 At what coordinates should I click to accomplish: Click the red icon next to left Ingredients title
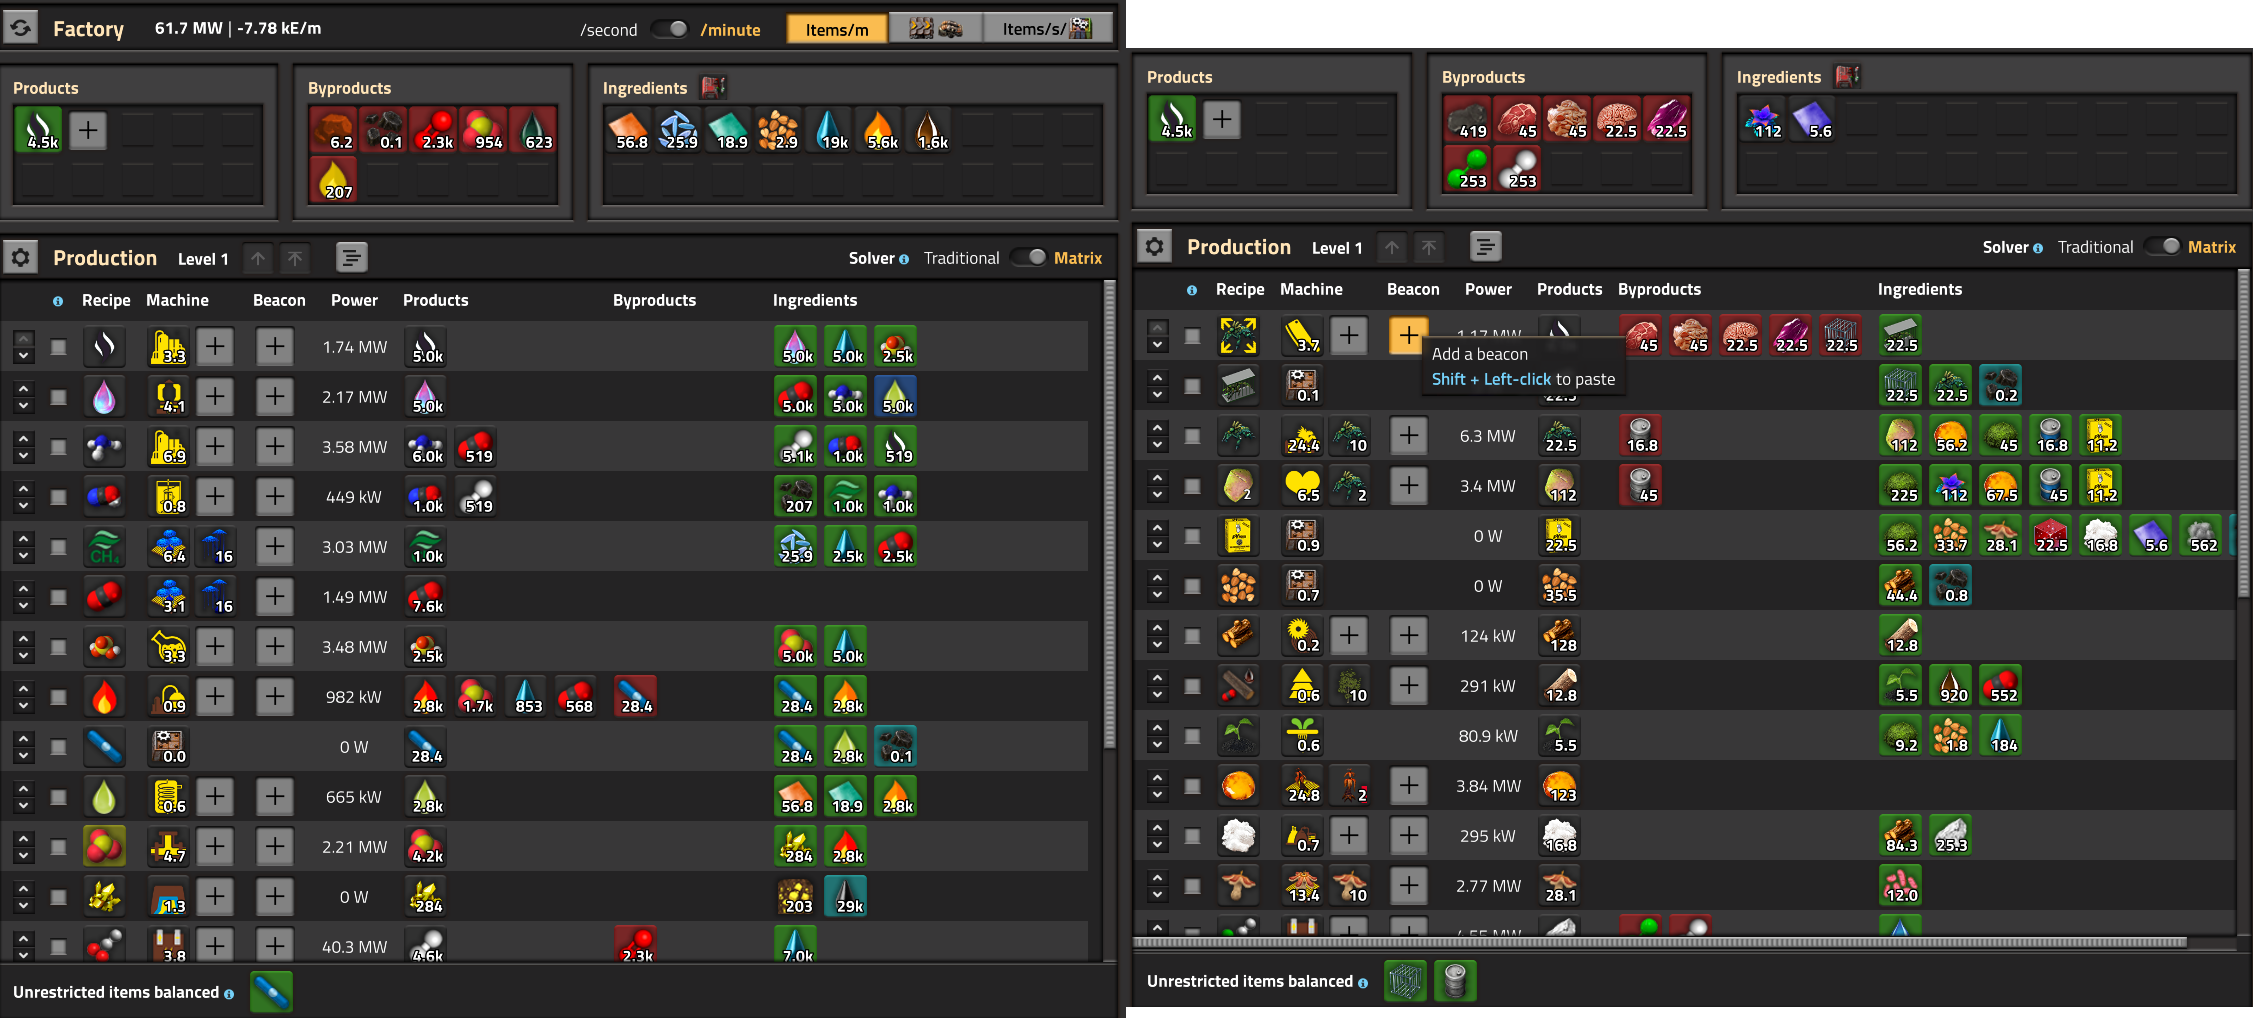tap(713, 88)
